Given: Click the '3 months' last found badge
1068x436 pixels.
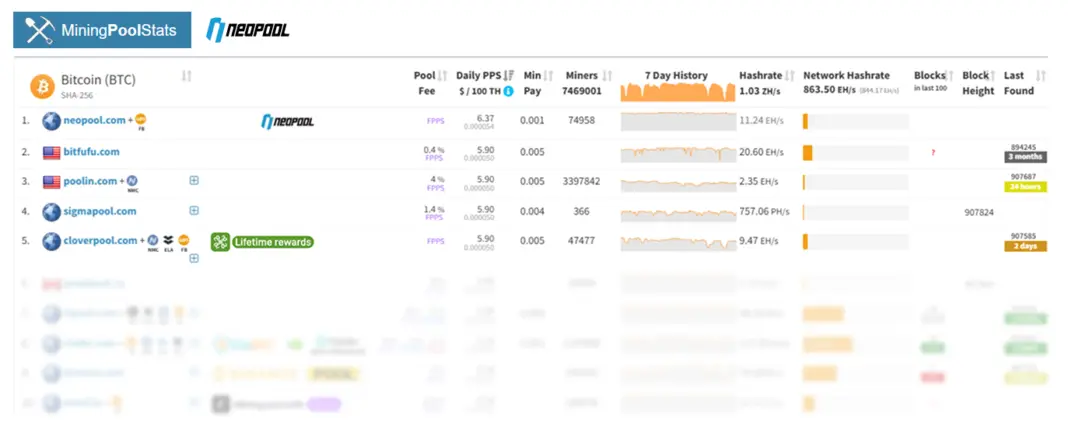Looking at the screenshot, I should [1024, 157].
